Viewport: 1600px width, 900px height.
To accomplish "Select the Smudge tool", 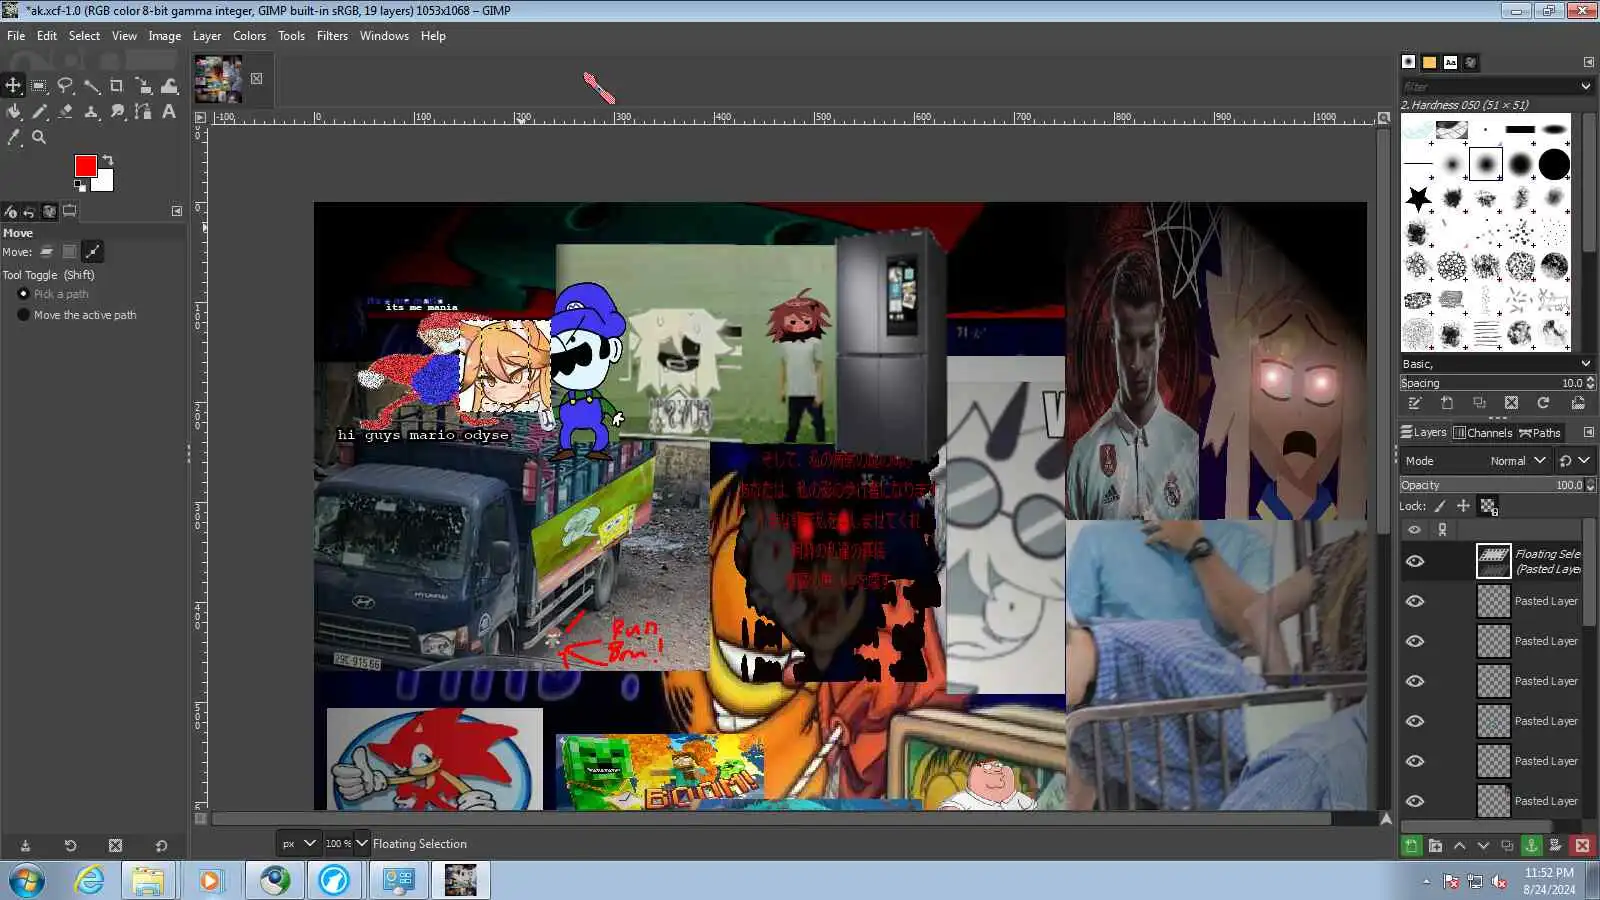I will 117,111.
